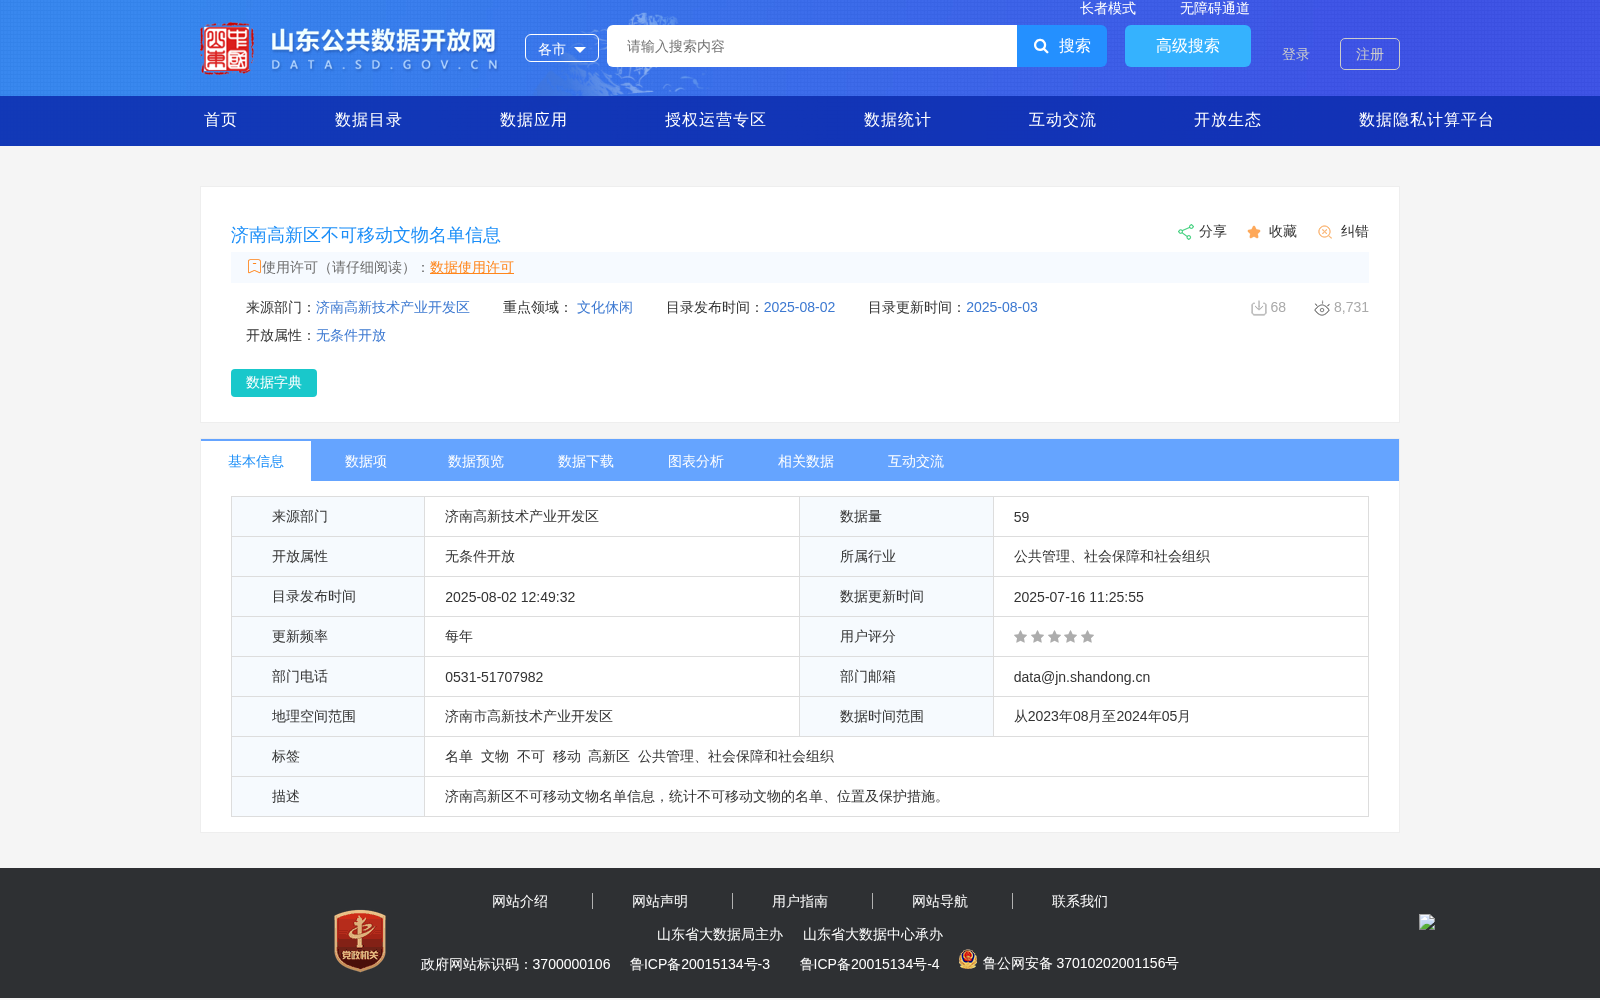Viewport: 1600px width, 1000px height.
Task: Click the Shandong data portal logo
Action: click(x=350, y=49)
